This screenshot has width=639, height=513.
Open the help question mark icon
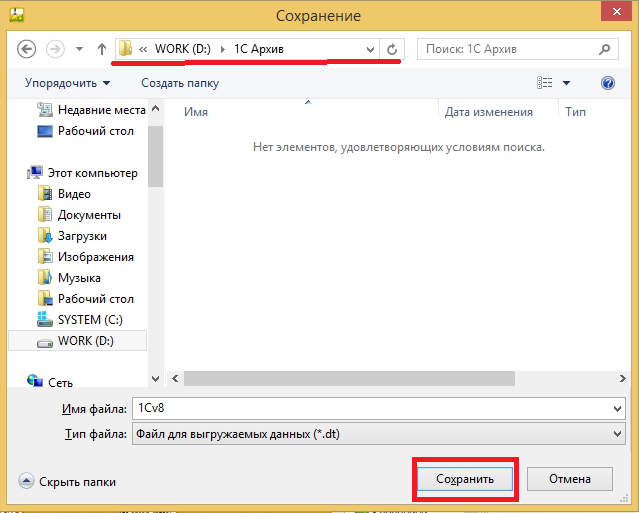607,83
